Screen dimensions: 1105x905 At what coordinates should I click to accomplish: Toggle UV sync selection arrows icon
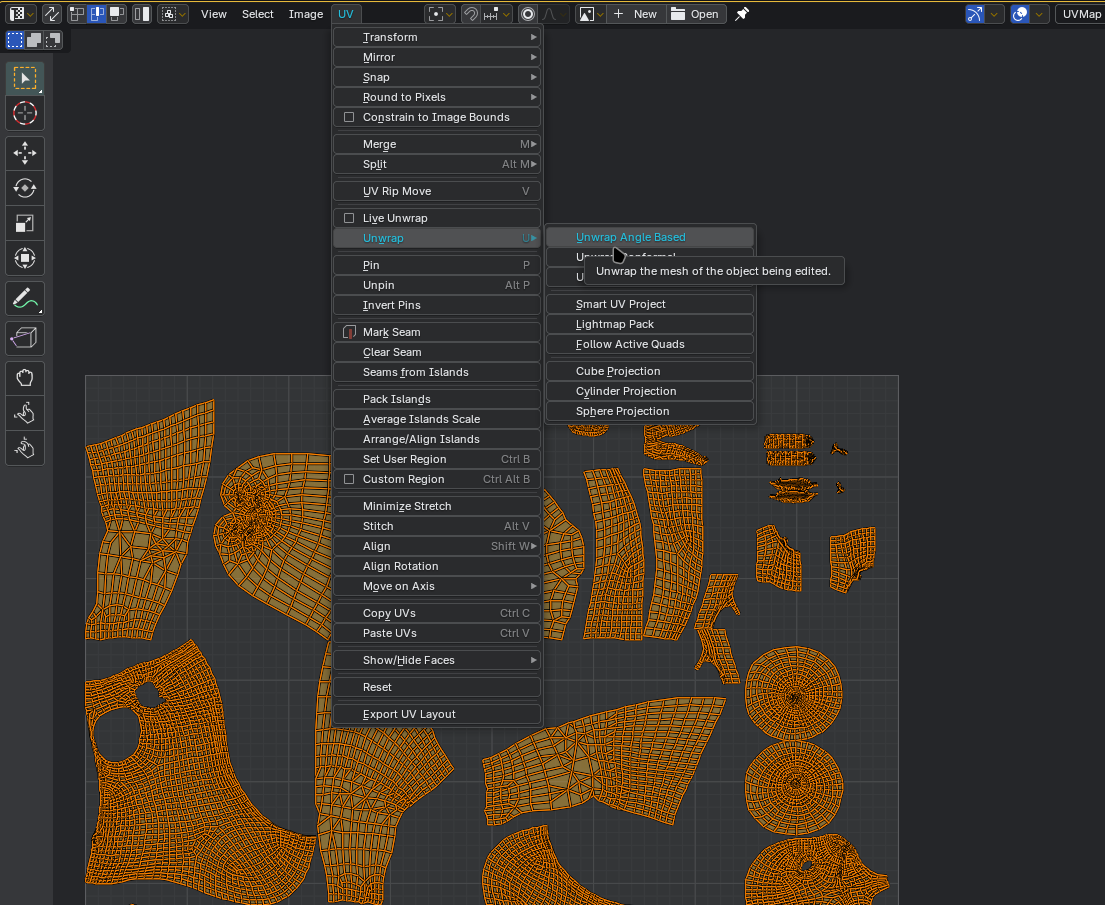coord(52,14)
